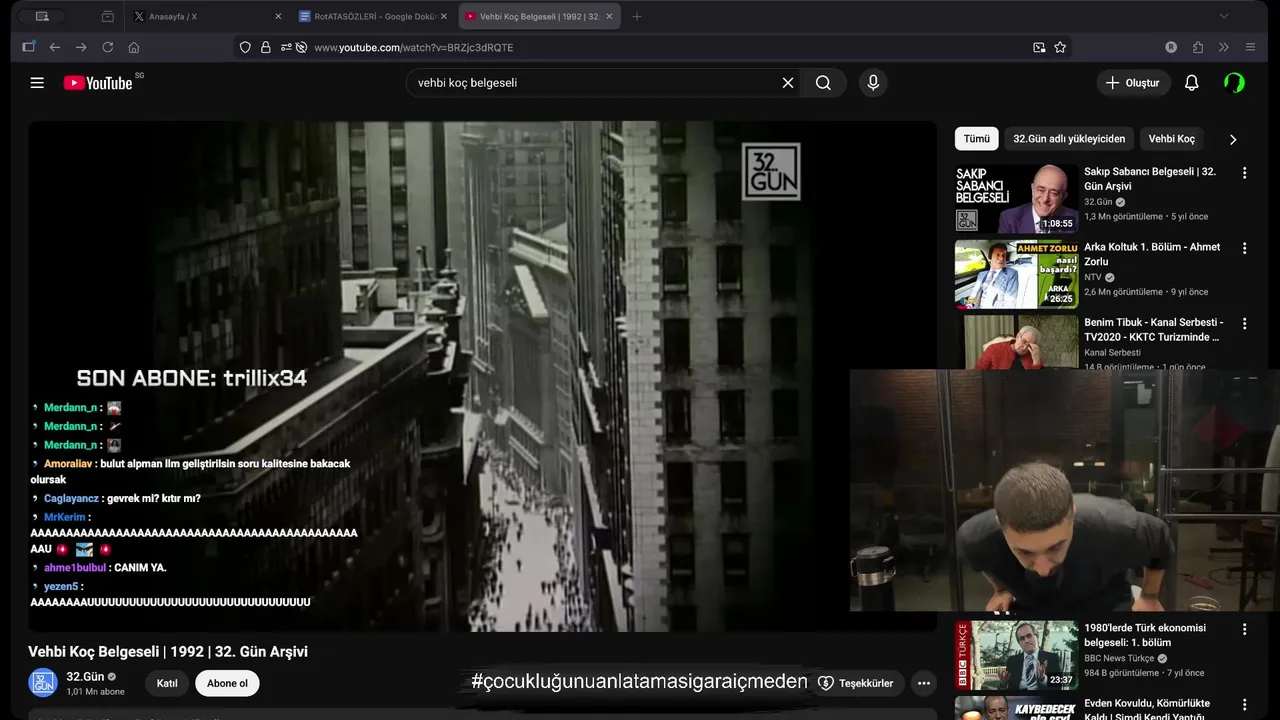This screenshot has width=1280, height=720.
Task: Click the Ahmet Zorlu Arka Koltuk thumbnail
Action: tap(1016, 274)
